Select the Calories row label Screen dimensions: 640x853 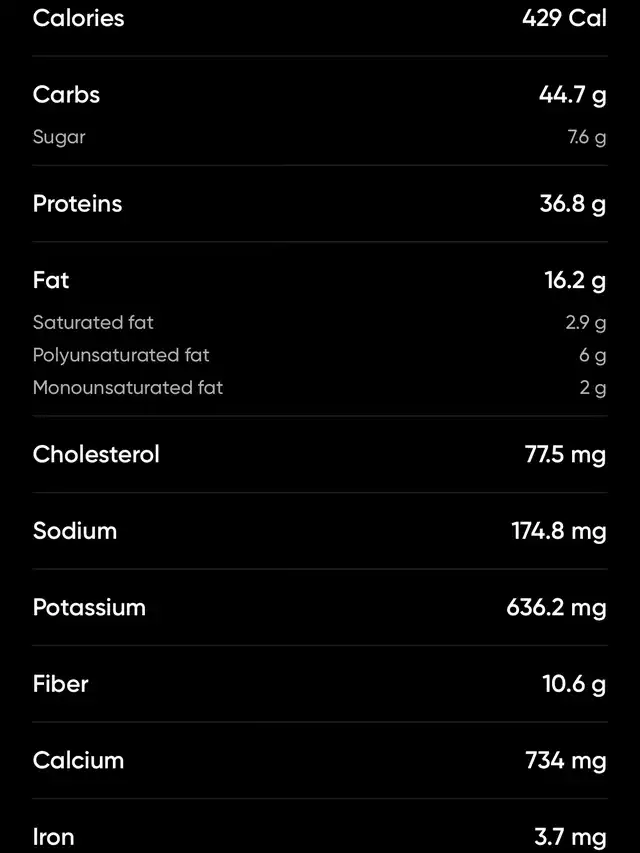(x=78, y=18)
